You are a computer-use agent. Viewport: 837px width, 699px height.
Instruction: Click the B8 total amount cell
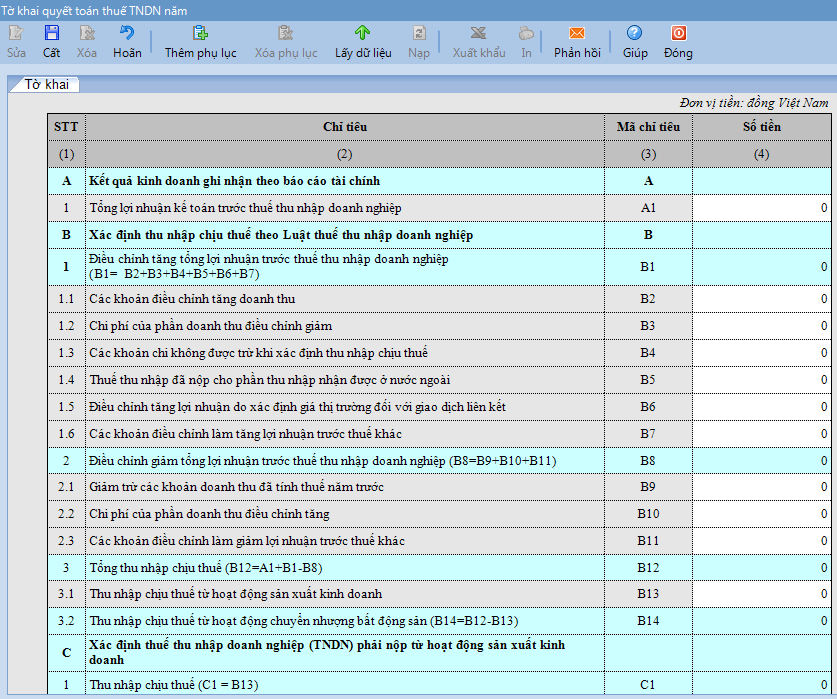click(x=762, y=460)
